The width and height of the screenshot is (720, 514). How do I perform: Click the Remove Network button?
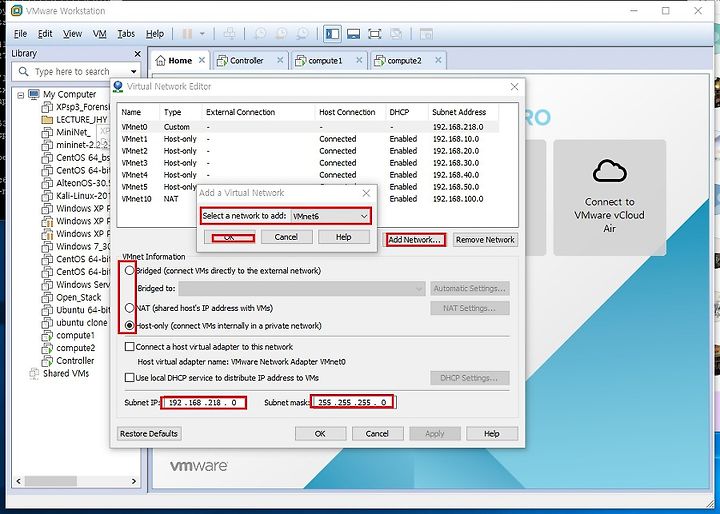485,240
